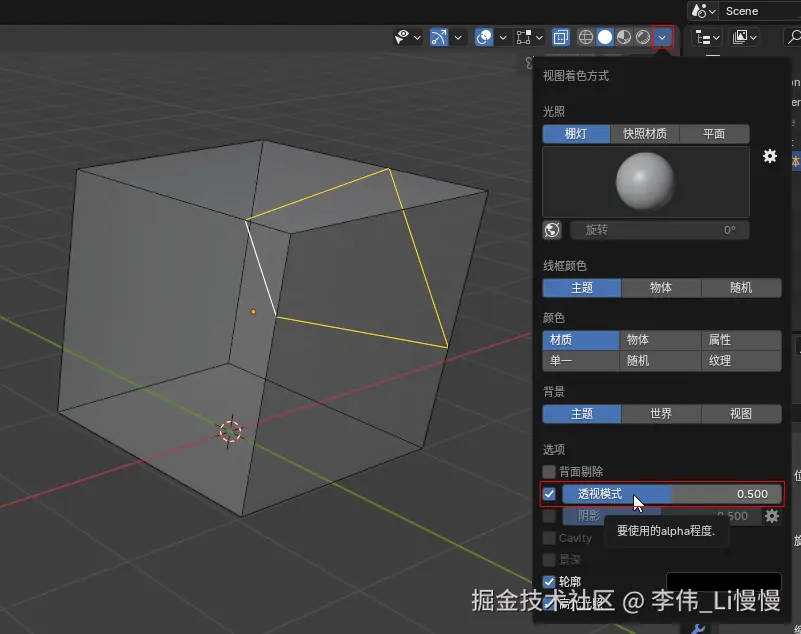Toggle the X-ray icon in the viewport header
801x634 pixels.
(560, 37)
